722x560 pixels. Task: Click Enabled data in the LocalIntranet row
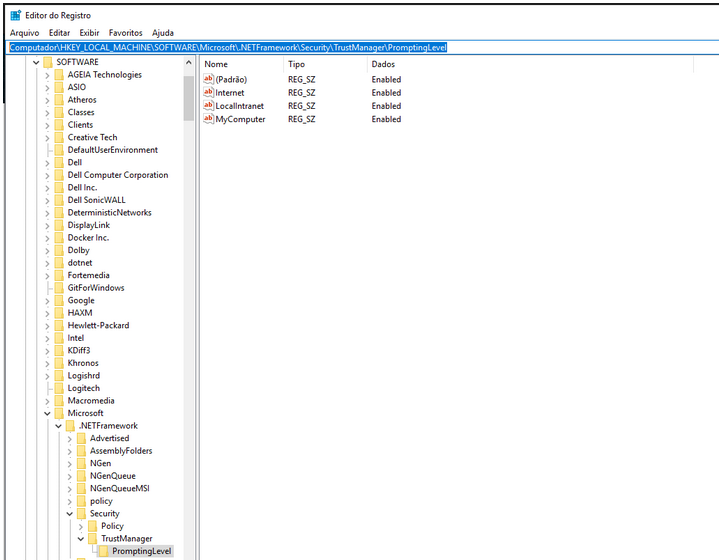pyautogui.click(x=386, y=106)
